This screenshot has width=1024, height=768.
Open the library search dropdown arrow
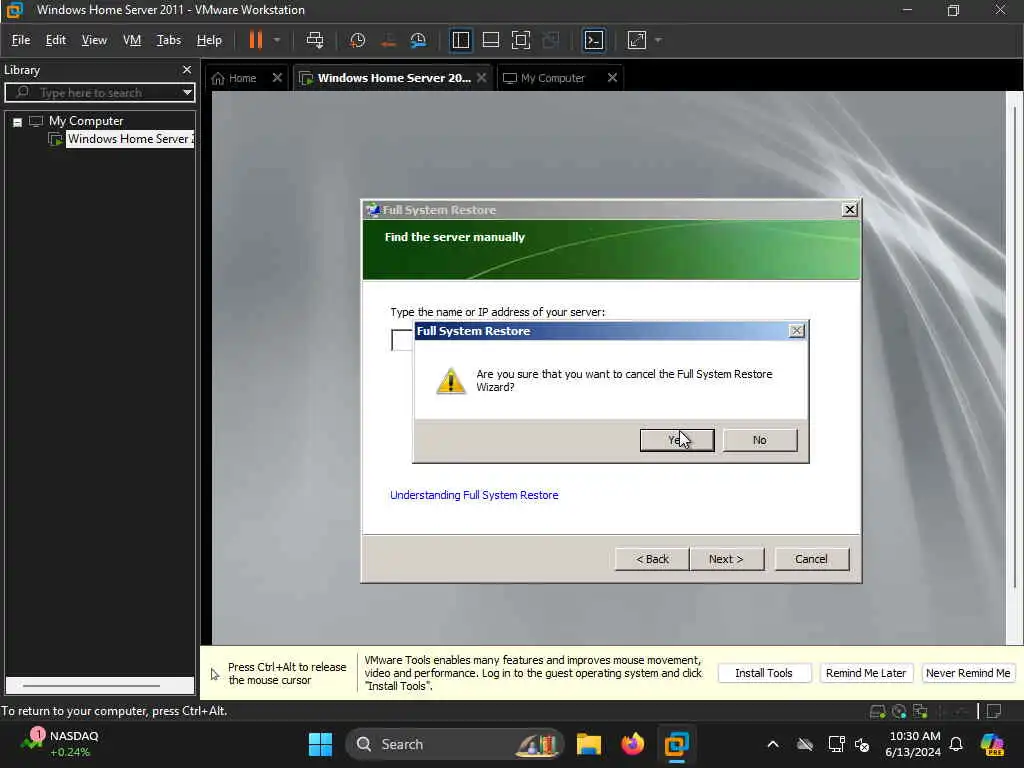[187, 92]
